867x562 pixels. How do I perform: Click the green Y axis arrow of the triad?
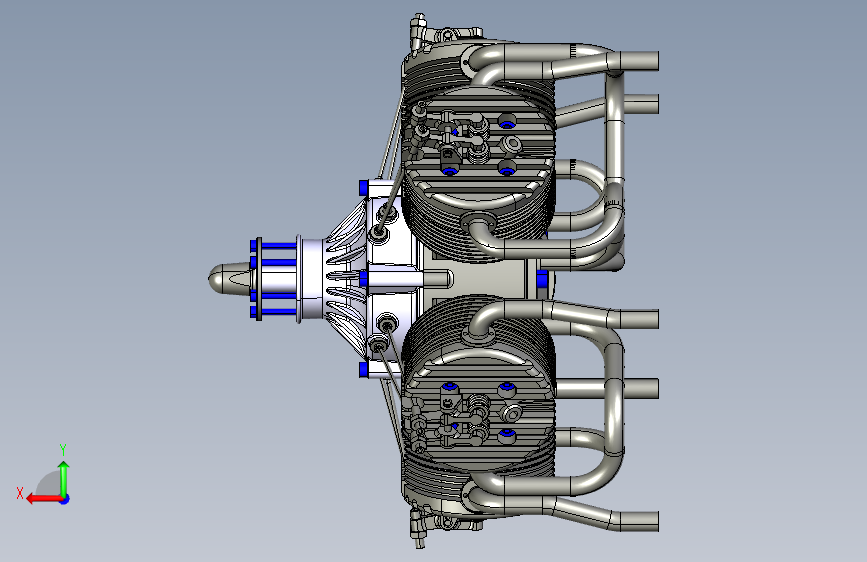(x=64, y=479)
